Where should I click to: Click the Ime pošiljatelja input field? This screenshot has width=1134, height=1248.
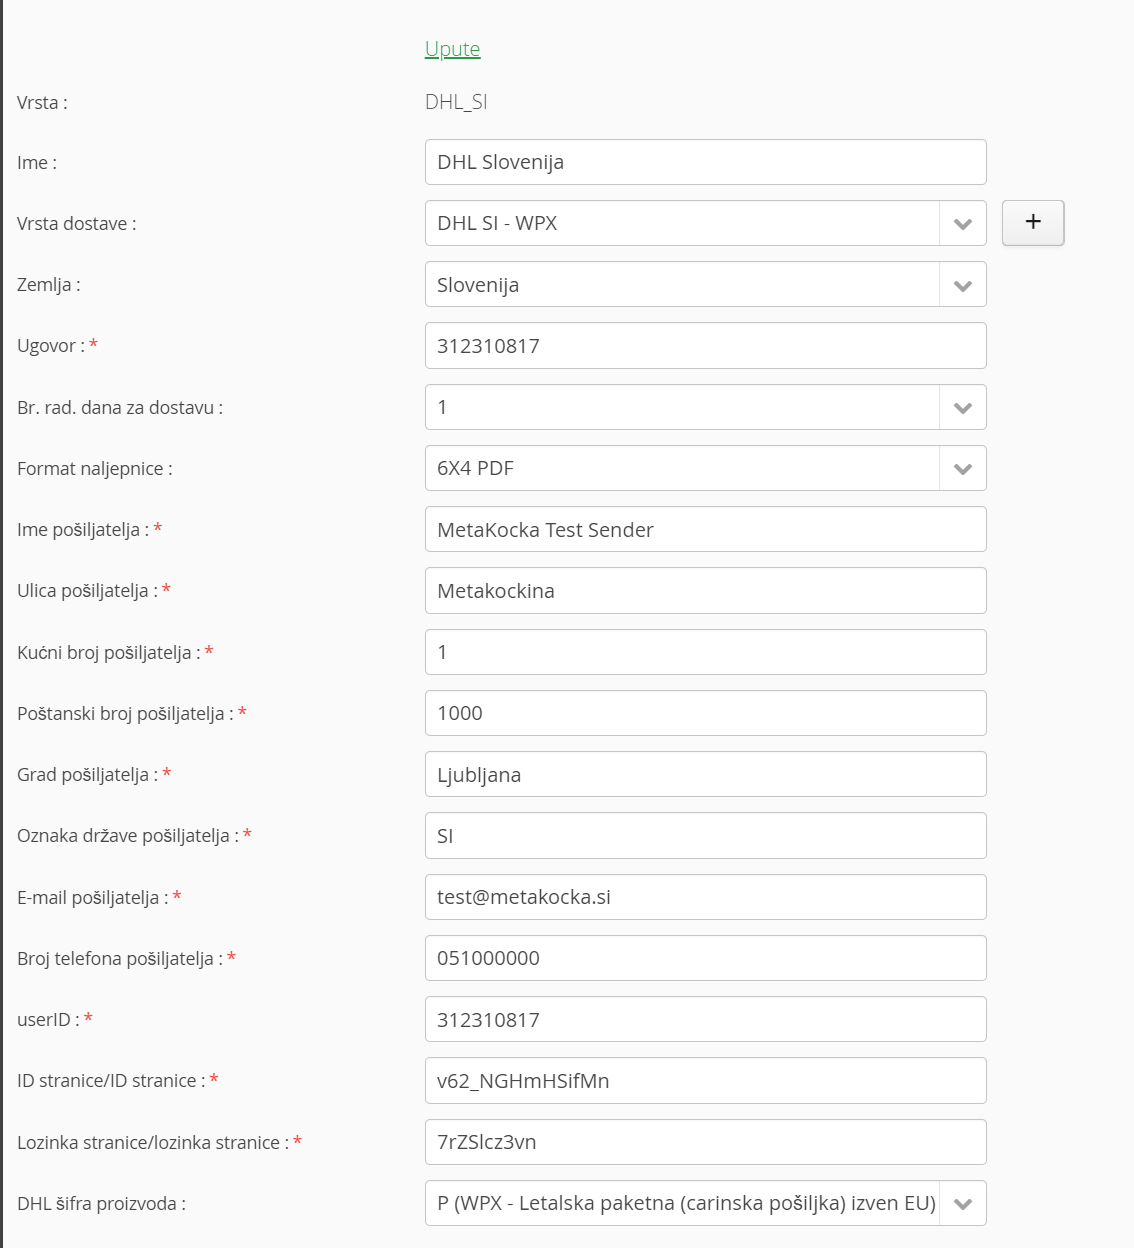click(705, 529)
